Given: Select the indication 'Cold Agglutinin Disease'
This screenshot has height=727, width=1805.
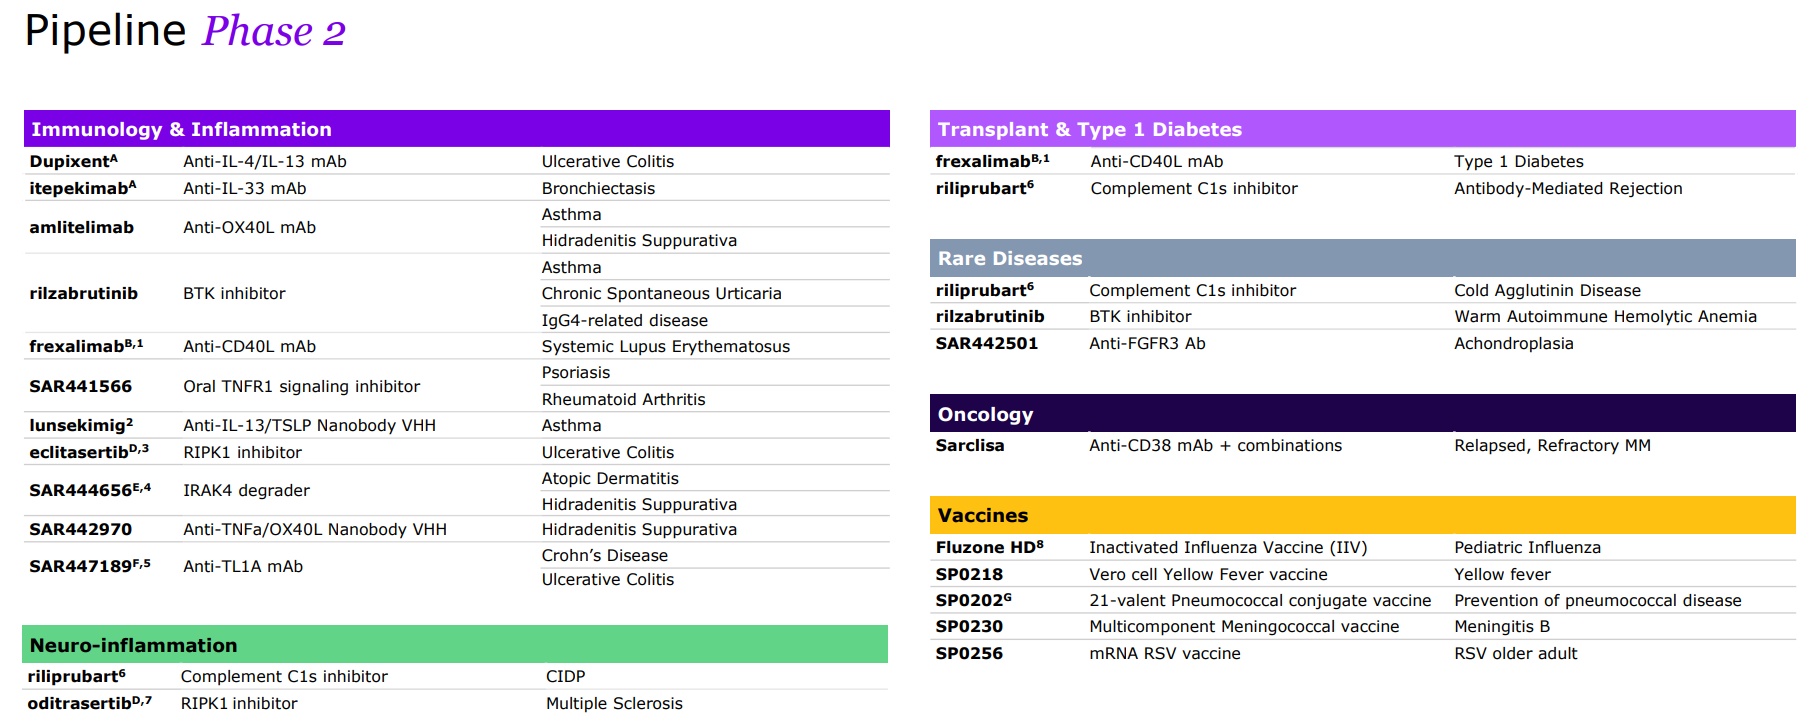Looking at the screenshot, I should pyautogui.click(x=1548, y=290).
